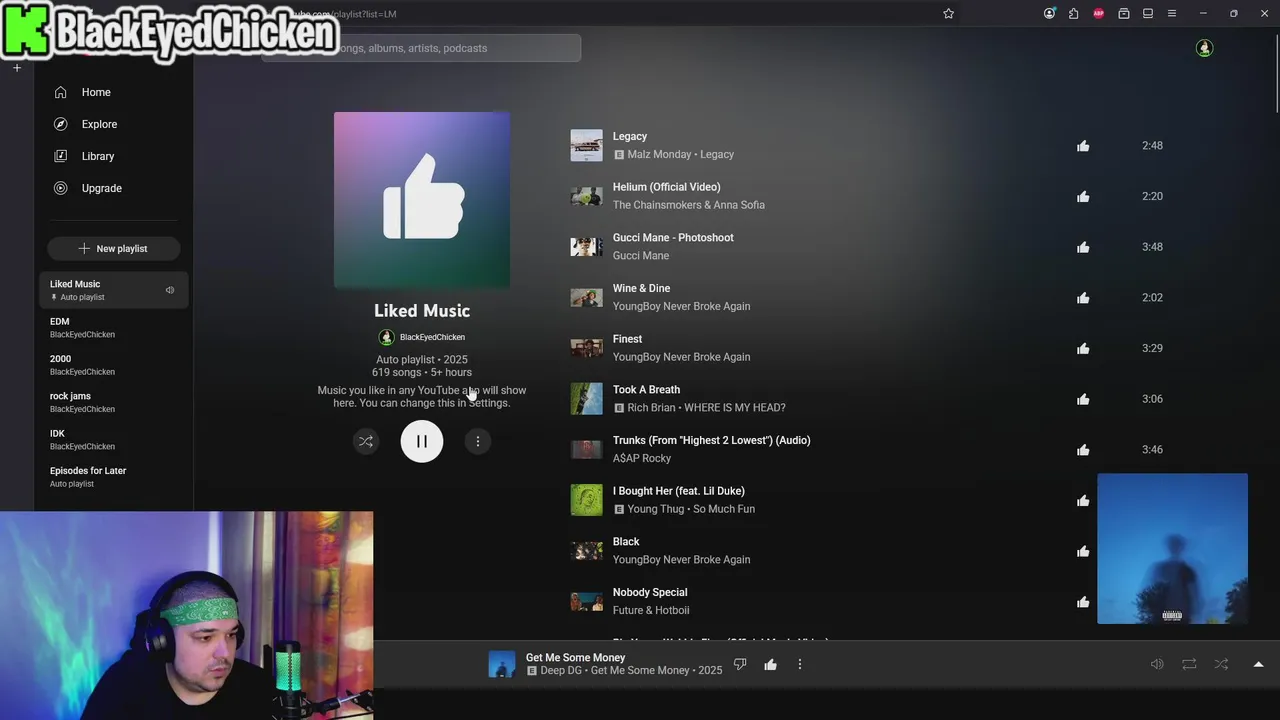Toggle like on Get Me Some Money

pos(770,664)
